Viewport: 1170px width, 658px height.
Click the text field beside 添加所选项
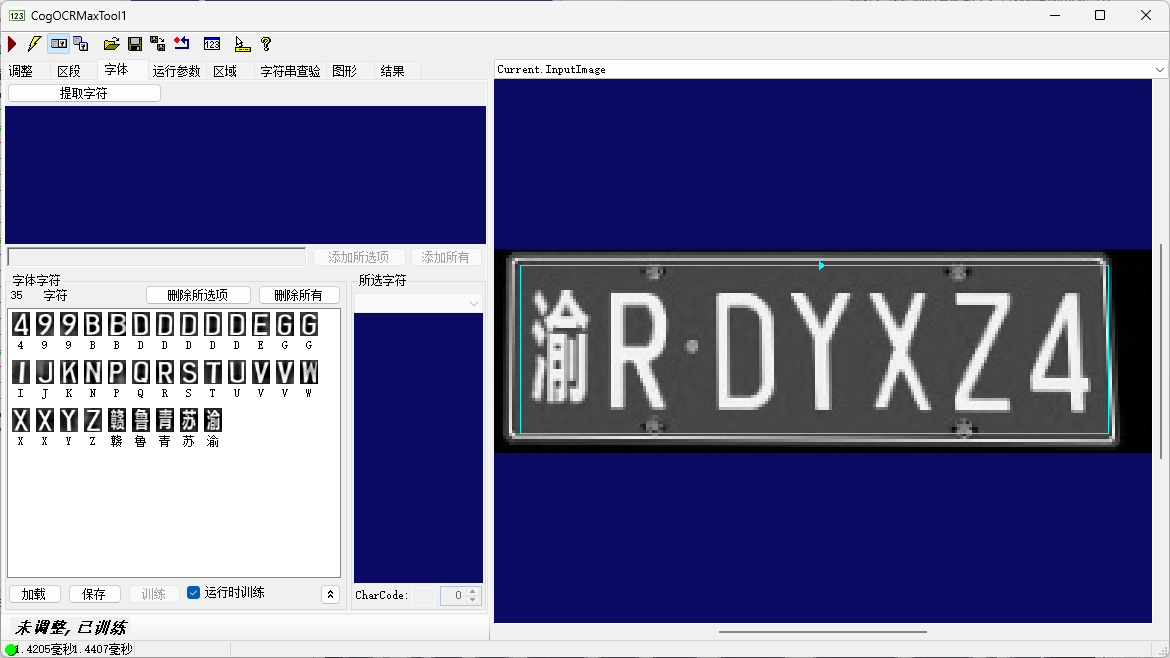coord(157,257)
